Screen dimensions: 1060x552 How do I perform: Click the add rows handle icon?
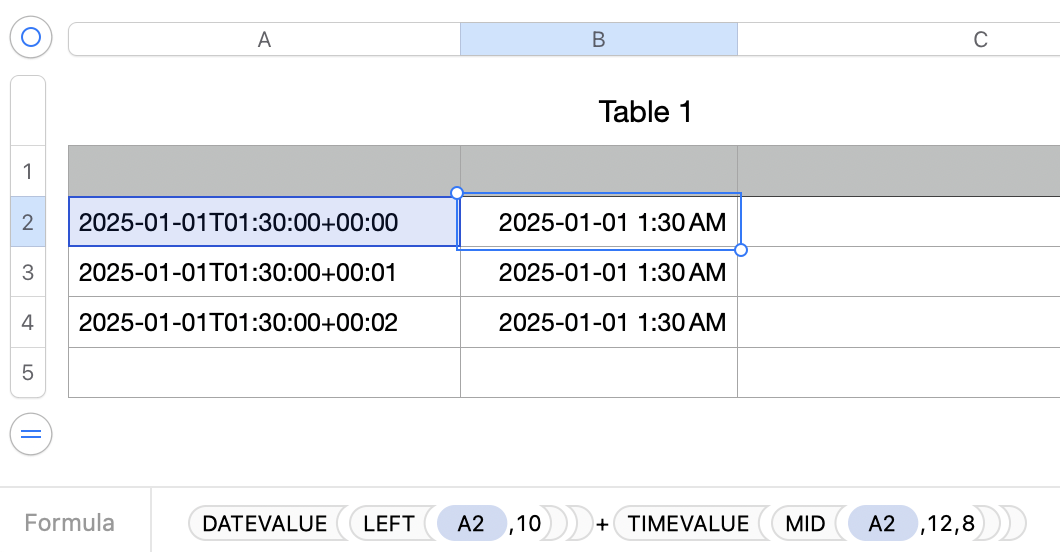[x=30, y=434]
